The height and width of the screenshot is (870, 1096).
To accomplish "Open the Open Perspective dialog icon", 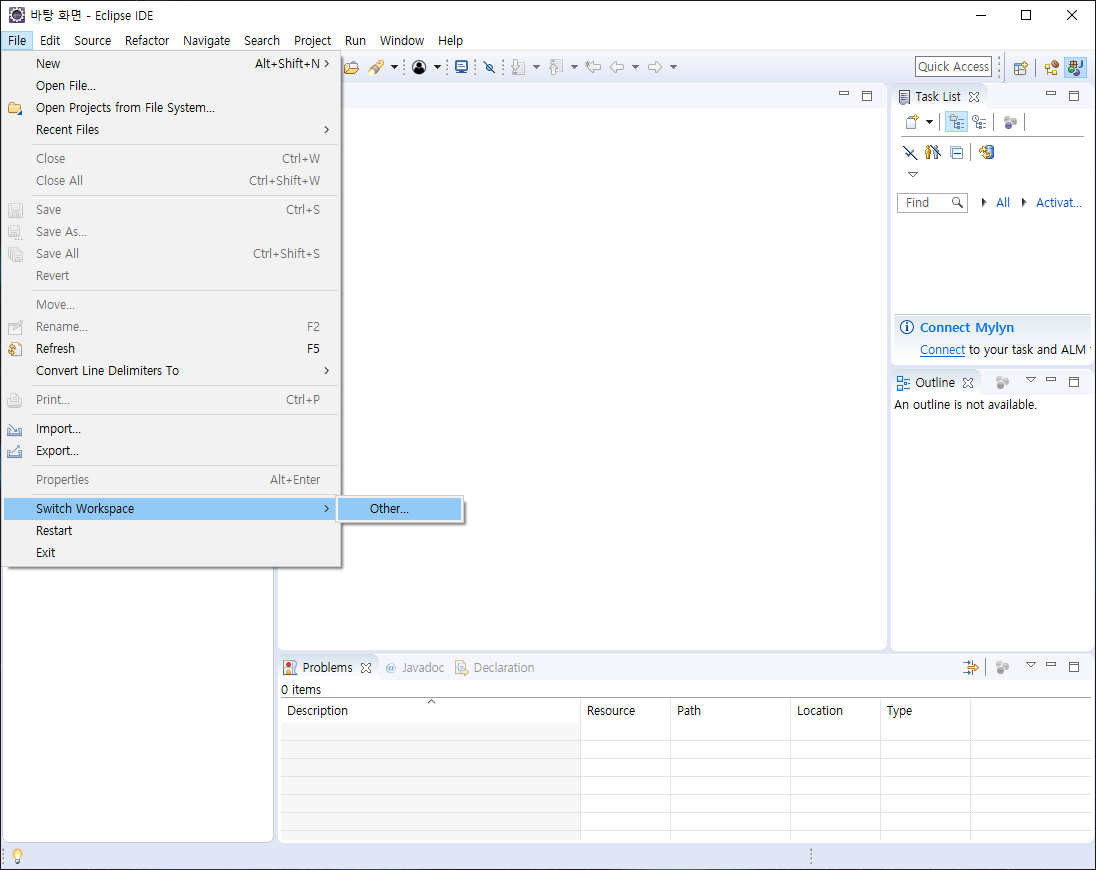I will [1021, 68].
